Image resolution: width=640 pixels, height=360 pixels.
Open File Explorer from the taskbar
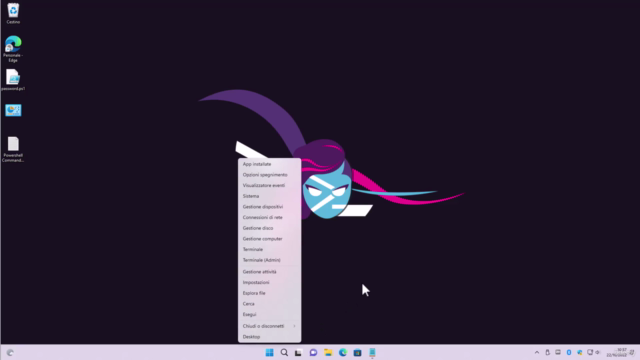328,353
